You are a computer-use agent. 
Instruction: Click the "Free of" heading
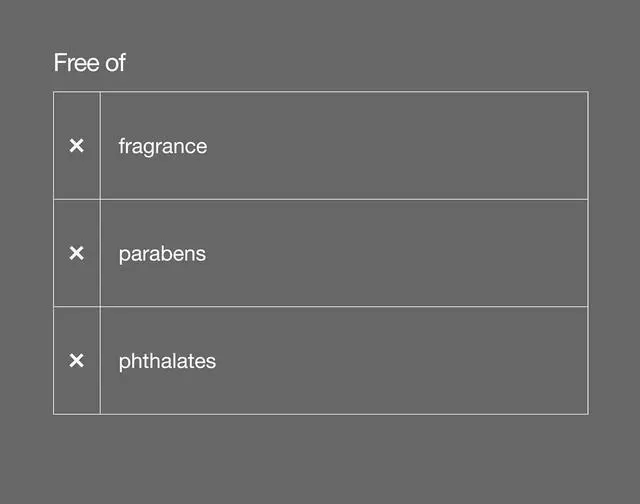tap(89, 63)
